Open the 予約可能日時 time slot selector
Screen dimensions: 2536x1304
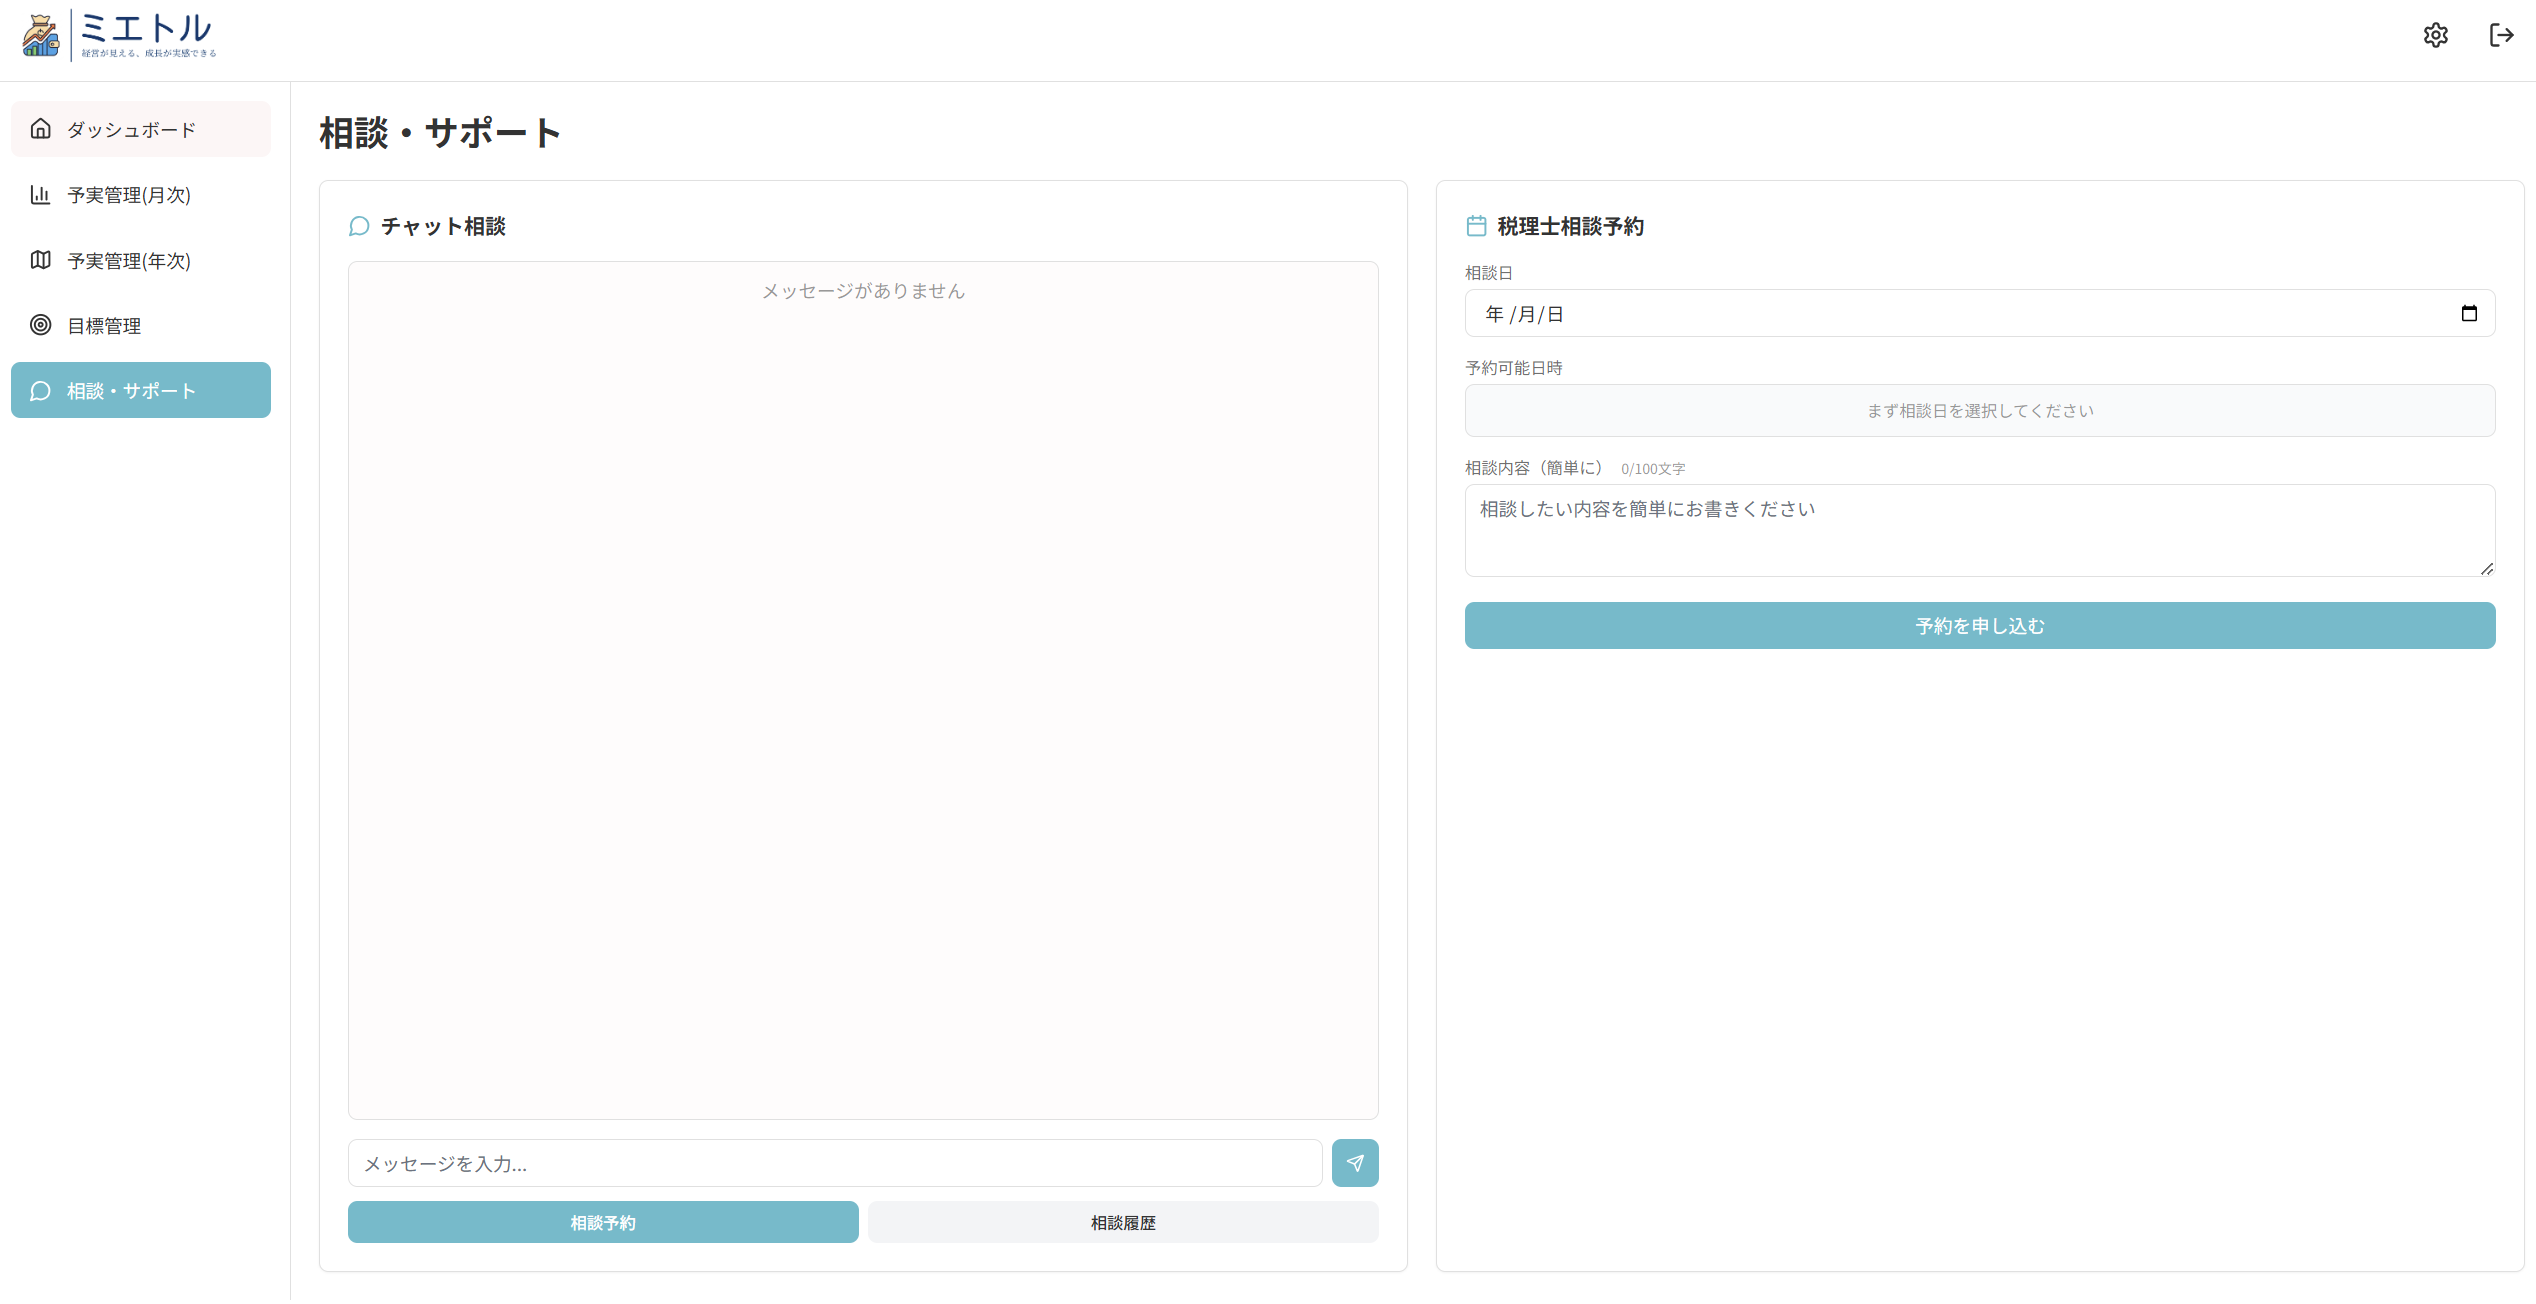click(x=1980, y=411)
